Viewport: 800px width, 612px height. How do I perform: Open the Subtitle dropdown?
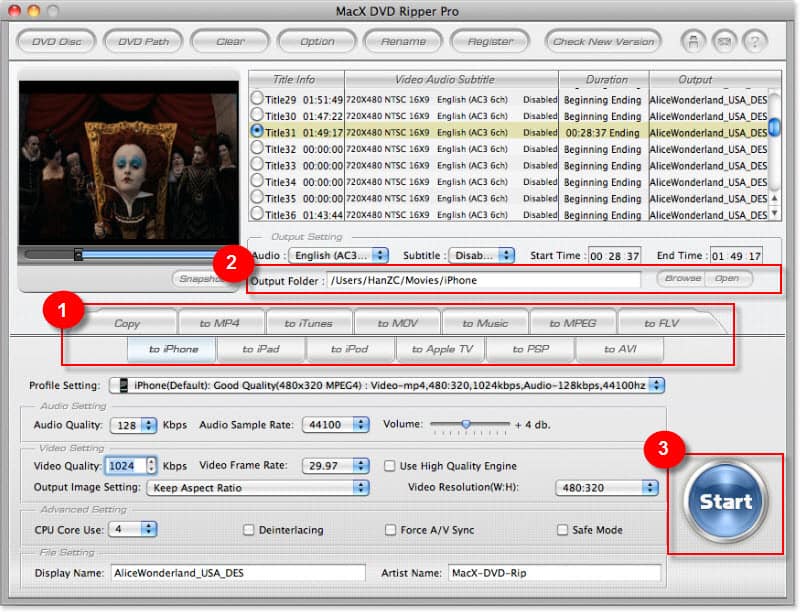482,255
